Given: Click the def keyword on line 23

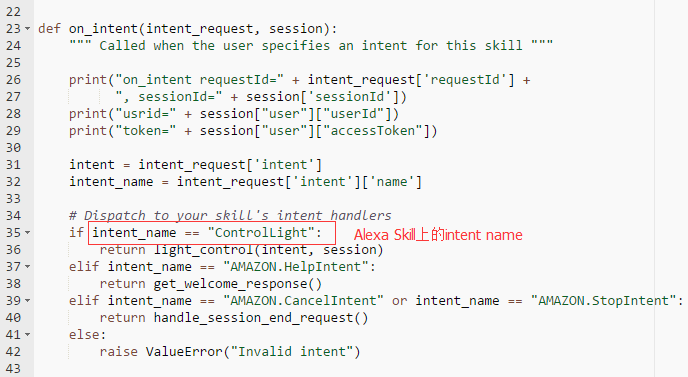Looking at the screenshot, I should click(x=49, y=29).
